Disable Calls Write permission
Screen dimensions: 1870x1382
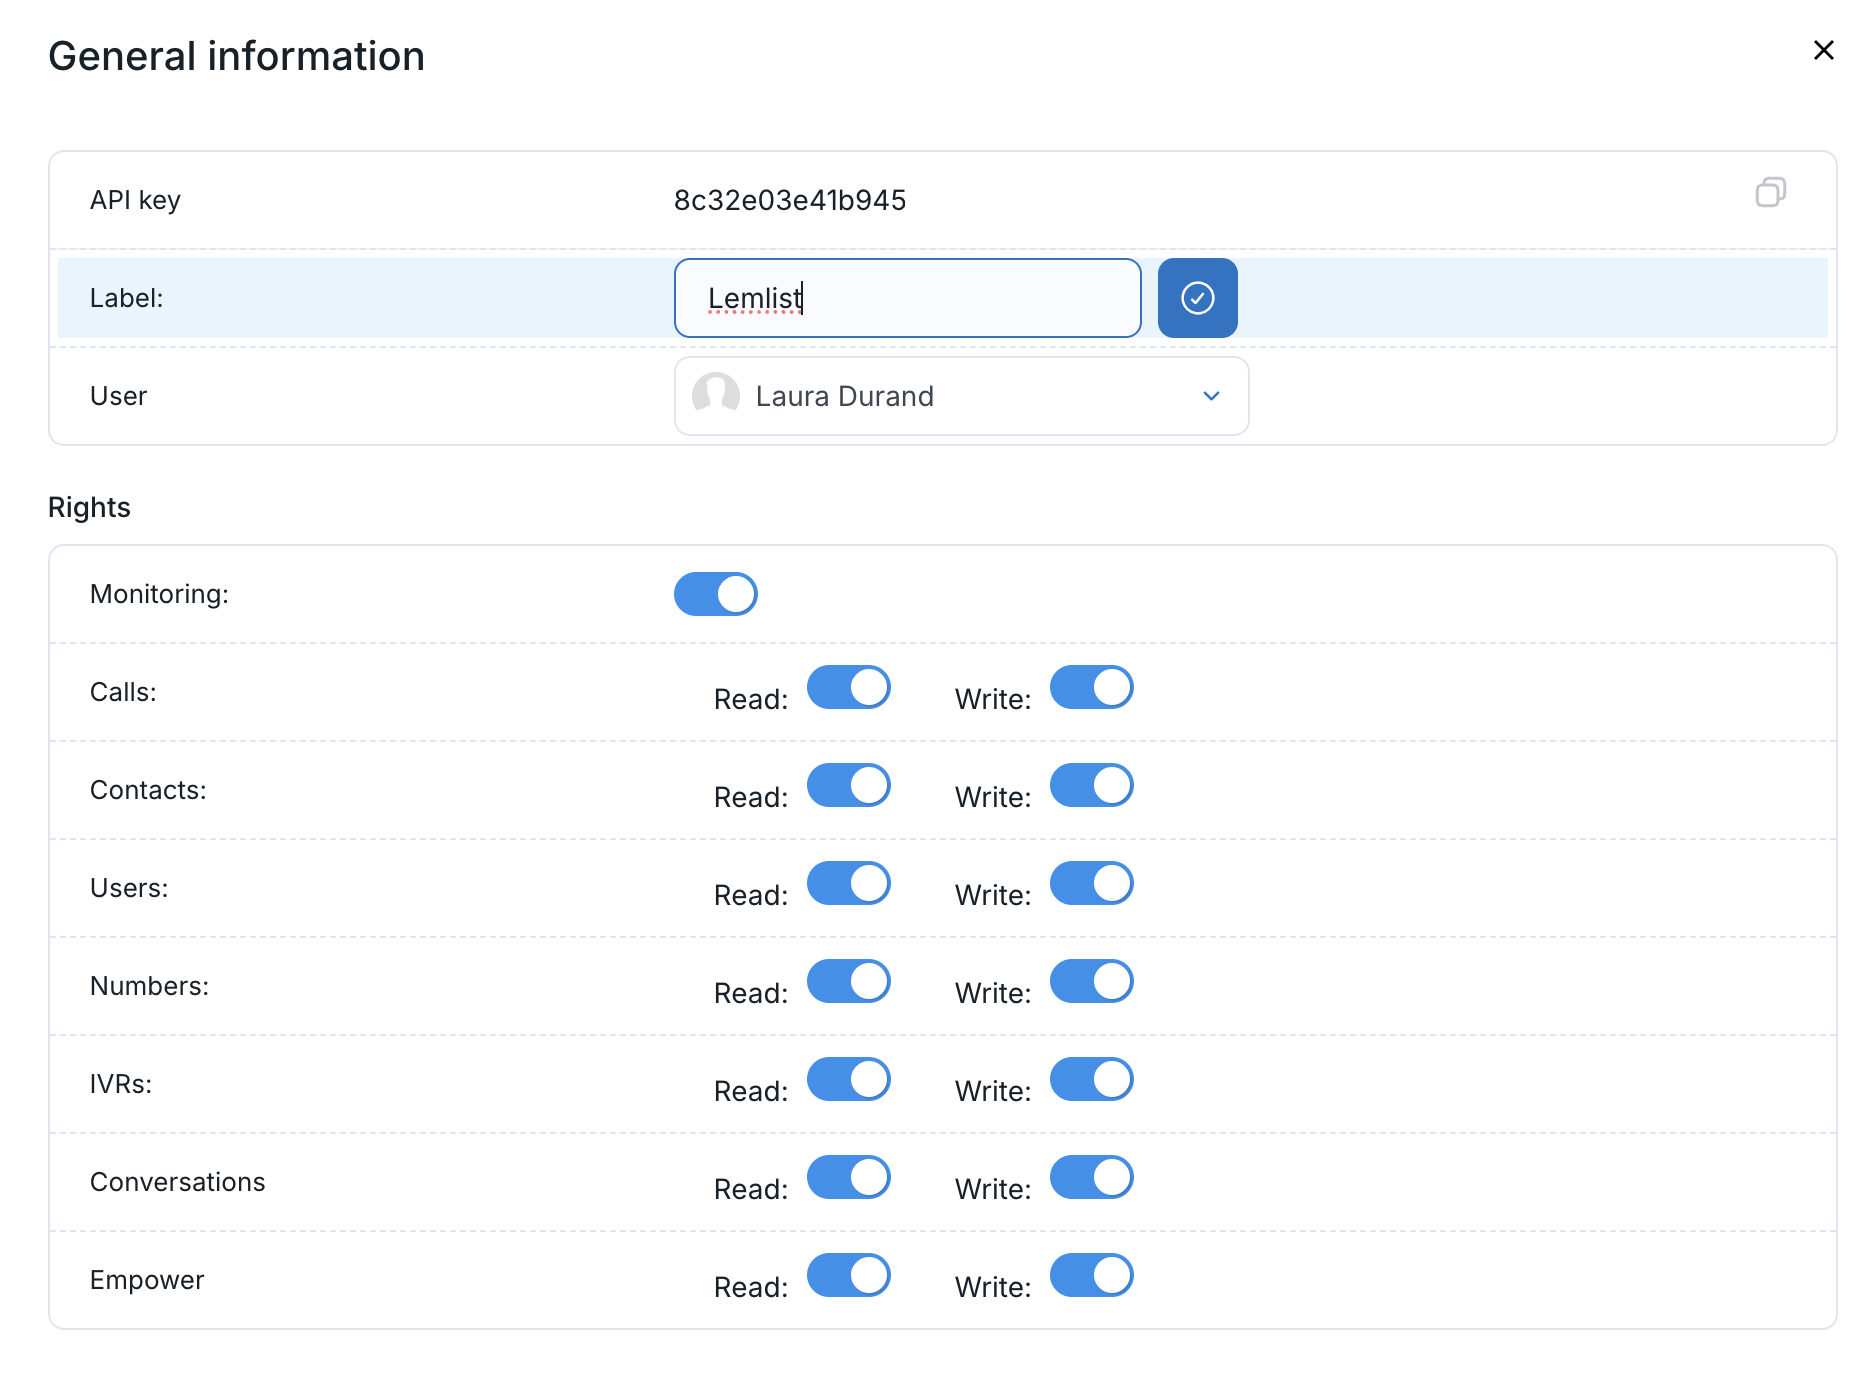pyautogui.click(x=1091, y=687)
